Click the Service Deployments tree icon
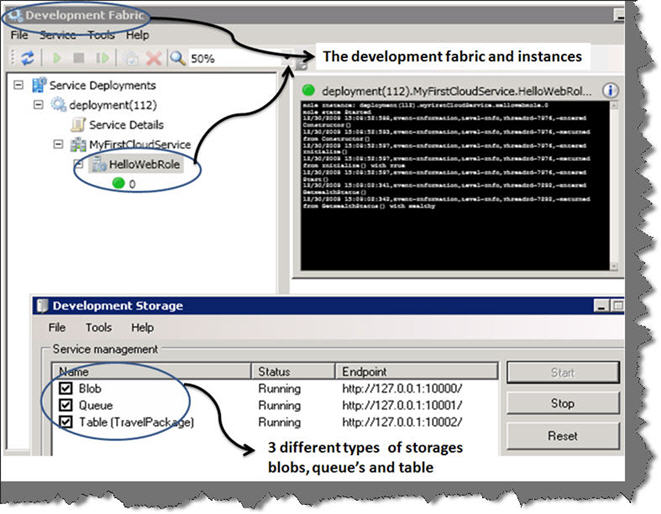 [39, 85]
